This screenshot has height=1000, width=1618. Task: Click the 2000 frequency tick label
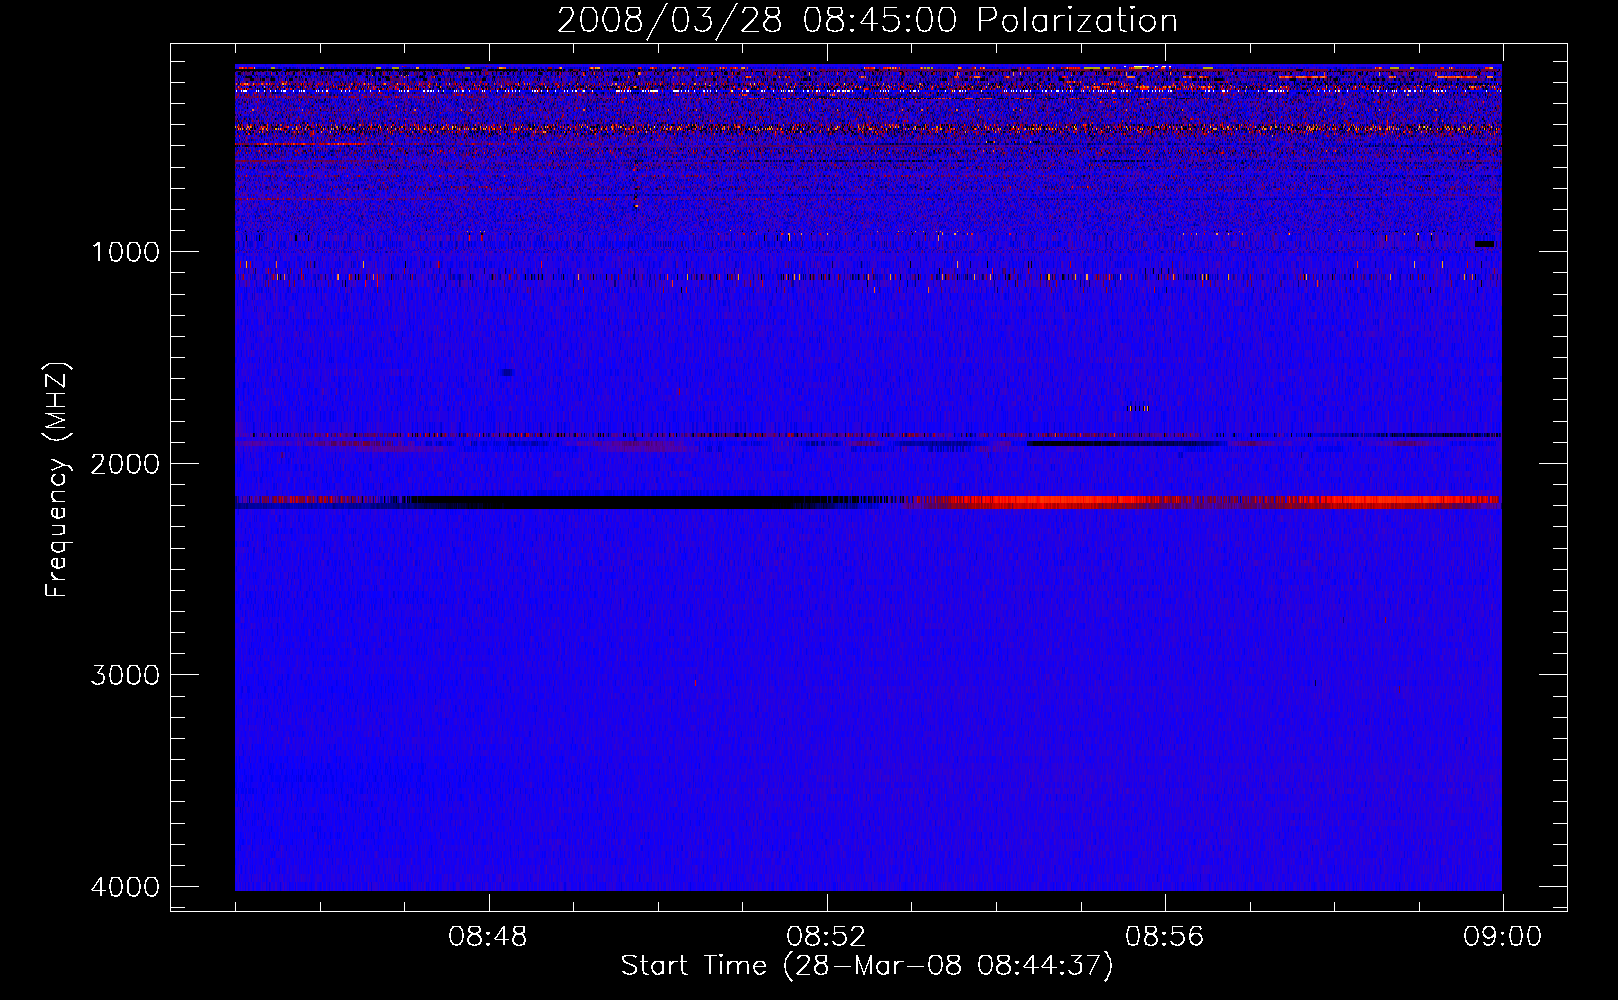click(x=125, y=463)
